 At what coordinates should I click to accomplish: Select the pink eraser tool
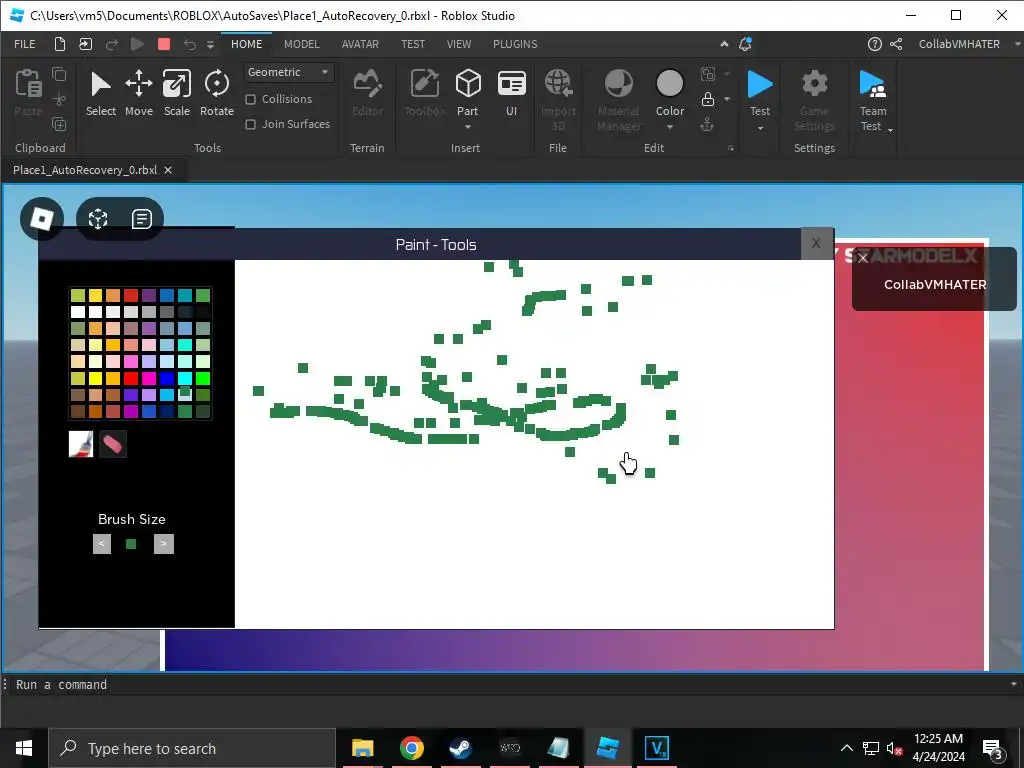[x=112, y=444]
